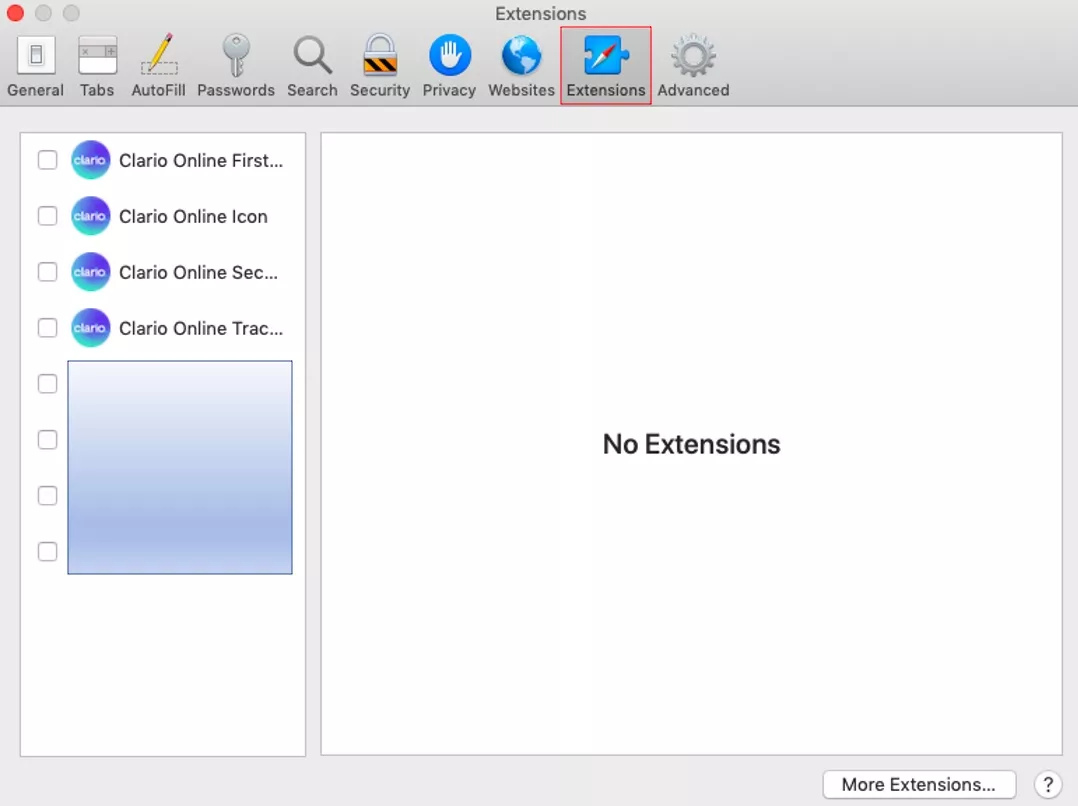
Task: Select the Privacy hand icon
Action: [x=449, y=66]
